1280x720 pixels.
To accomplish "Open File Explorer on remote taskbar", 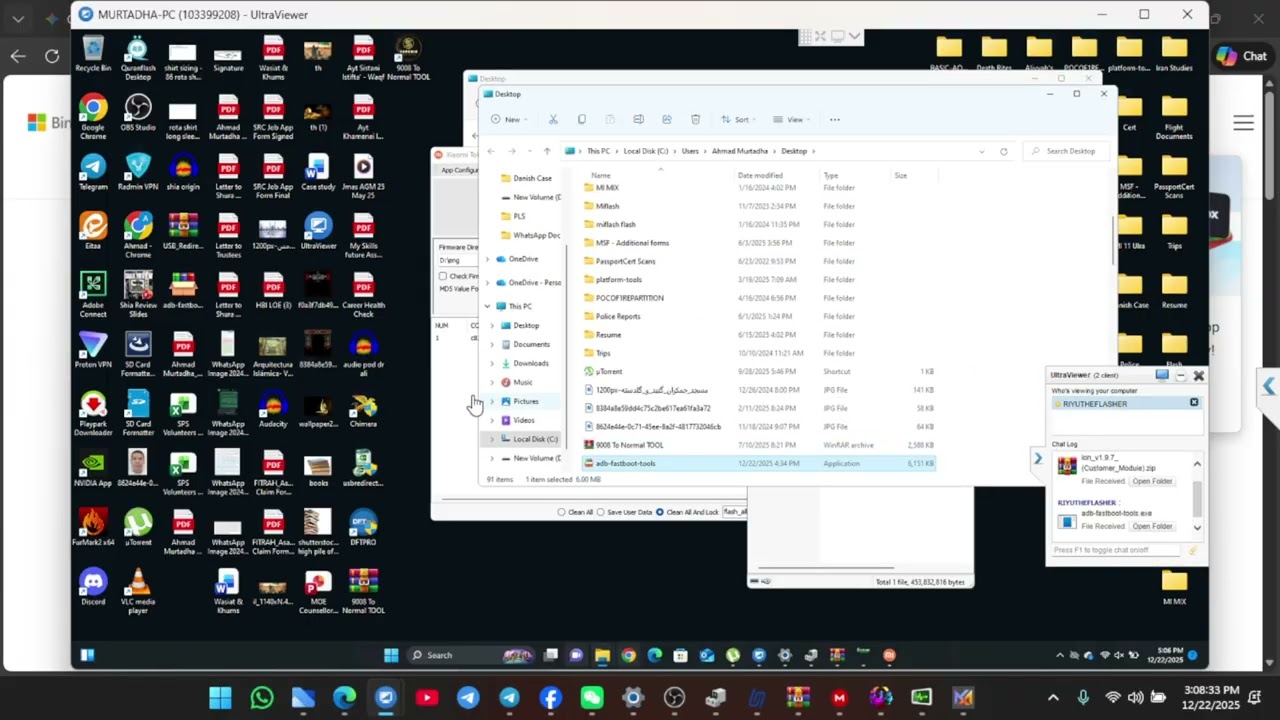I will coord(602,655).
